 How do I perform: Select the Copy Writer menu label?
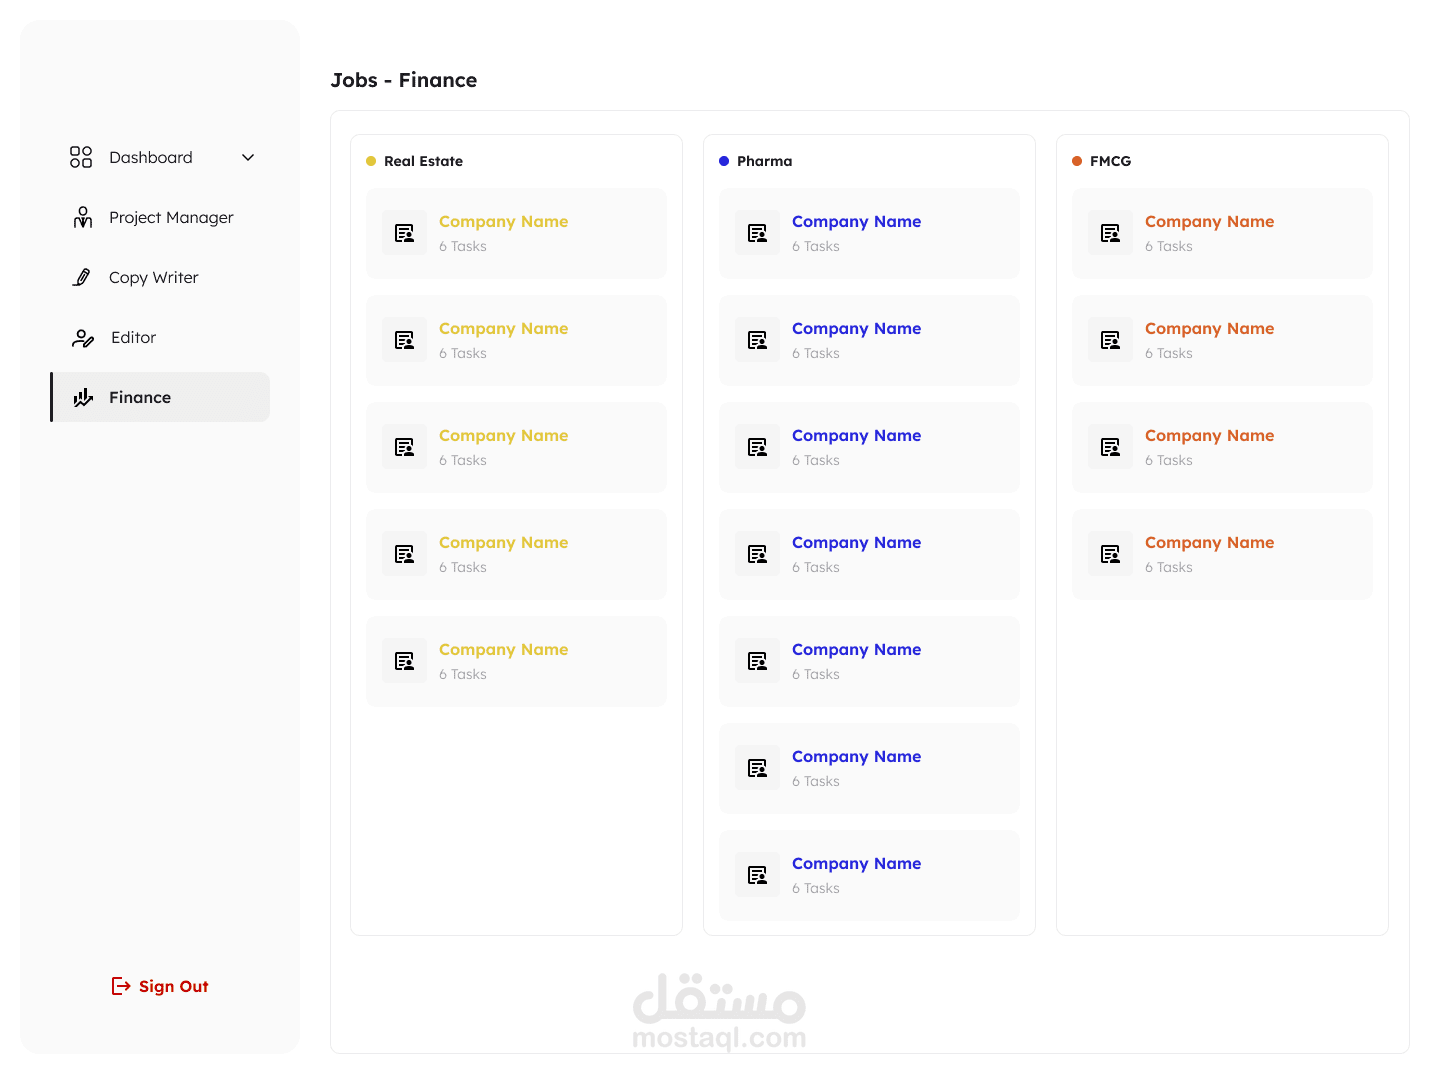tap(154, 277)
